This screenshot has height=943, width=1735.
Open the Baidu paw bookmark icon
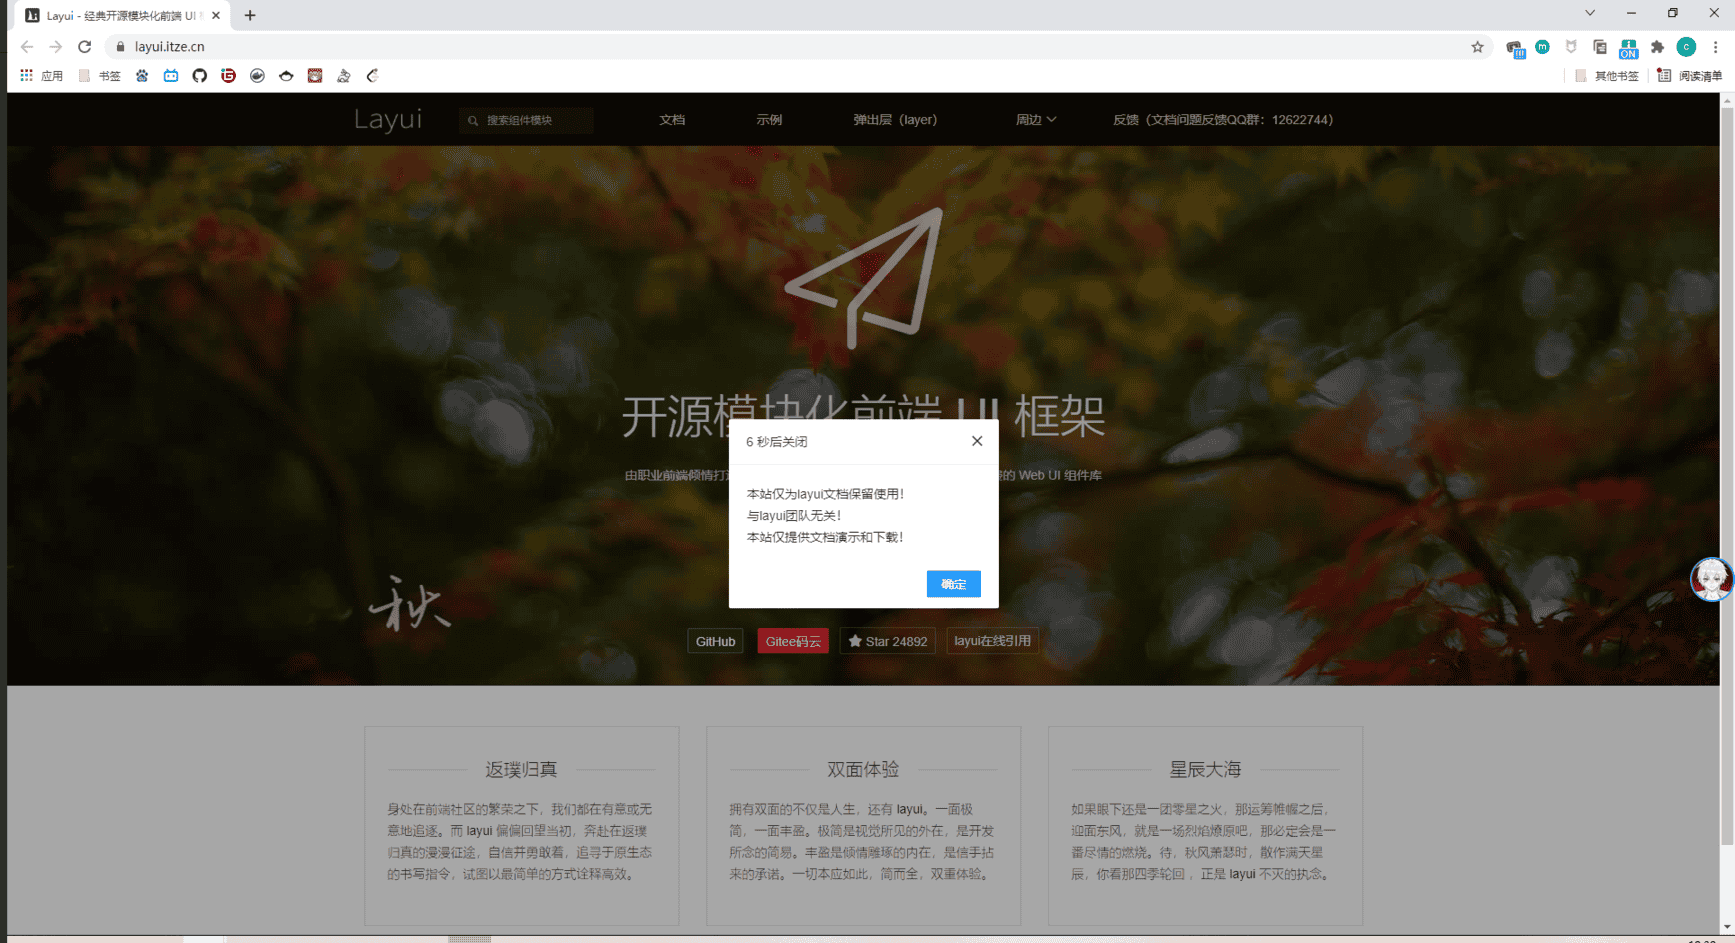pyautogui.click(x=142, y=76)
